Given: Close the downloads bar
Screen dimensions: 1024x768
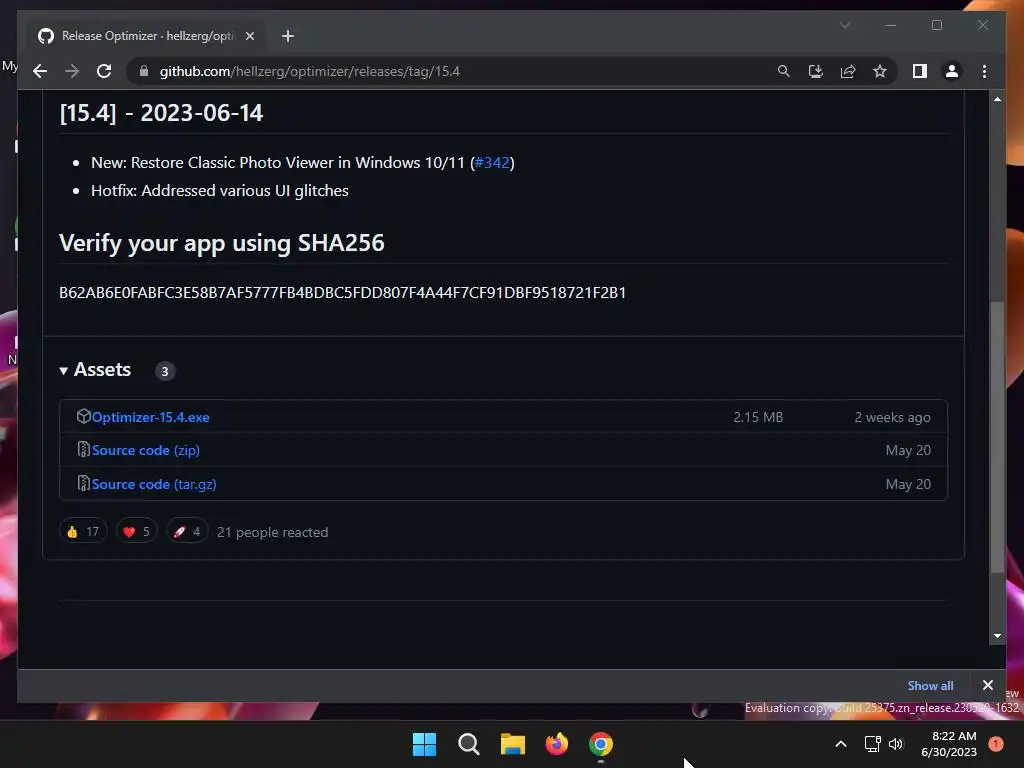Looking at the screenshot, I should click(987, 685).
